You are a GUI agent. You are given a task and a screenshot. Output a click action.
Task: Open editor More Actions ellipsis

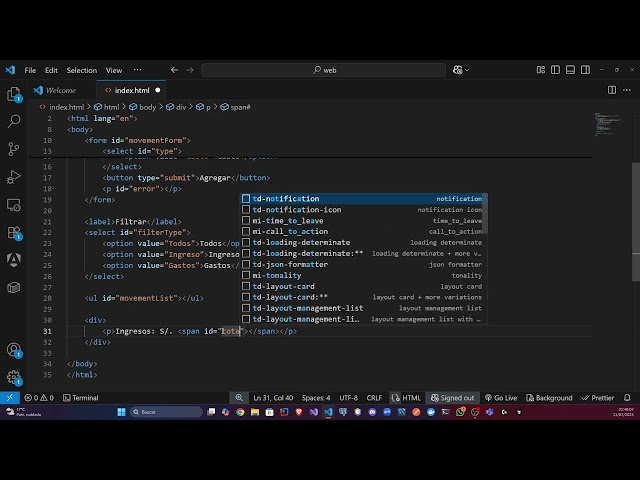pyautogui.click(x=627, y=90)
